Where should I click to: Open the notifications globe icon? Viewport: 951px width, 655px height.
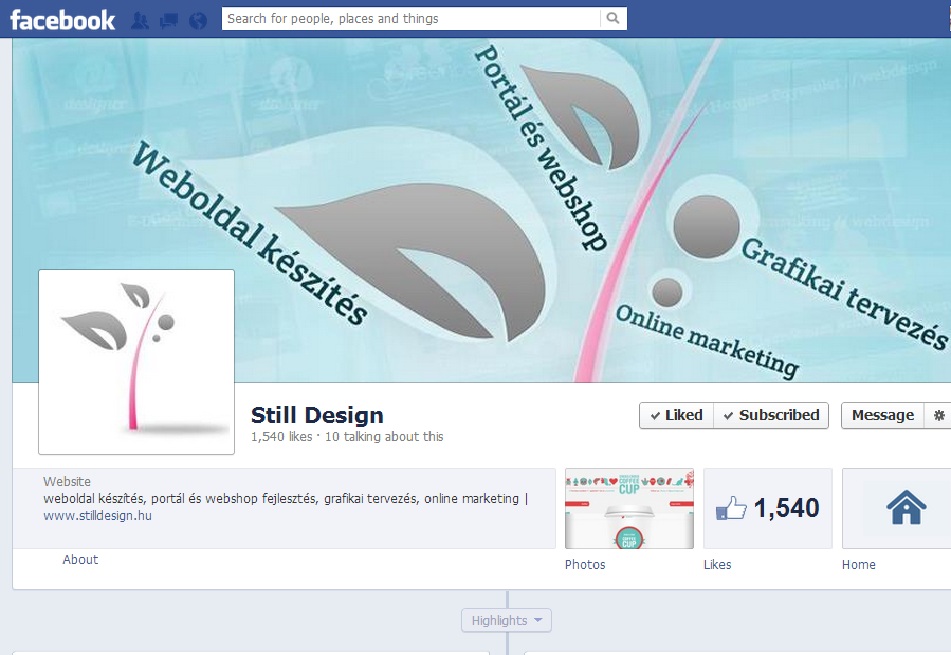[x=198, y=19]
